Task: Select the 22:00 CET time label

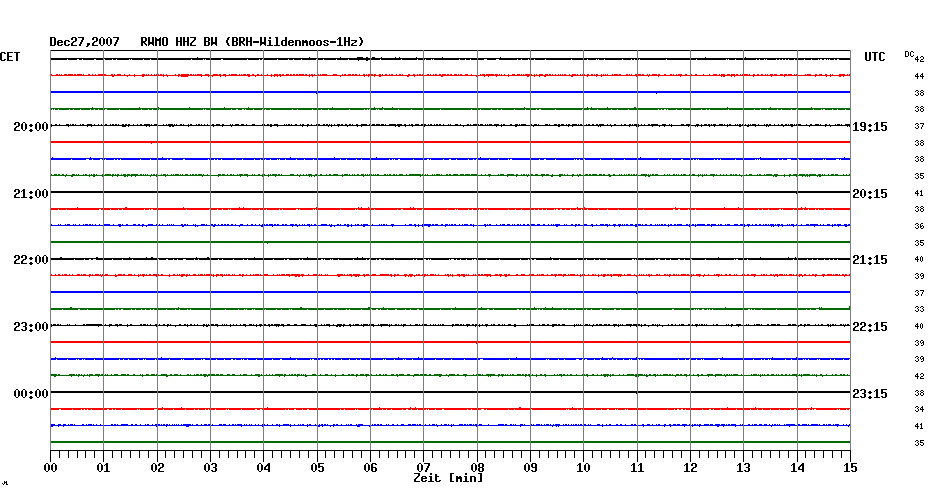Action: [x=31, y=260]
